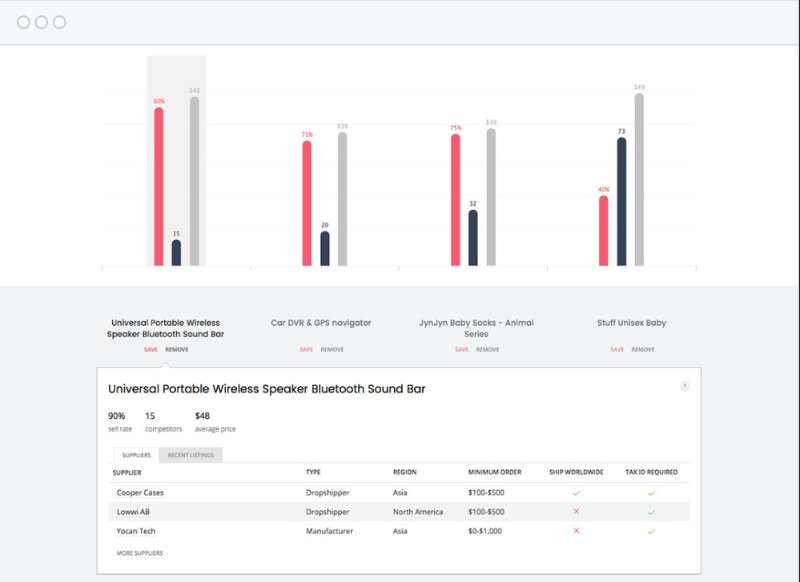The height and width of the screenshot is (582, 800).
Task: Click the Asia region in the Yocan Tech row
Action: click(x=400, y=531)
